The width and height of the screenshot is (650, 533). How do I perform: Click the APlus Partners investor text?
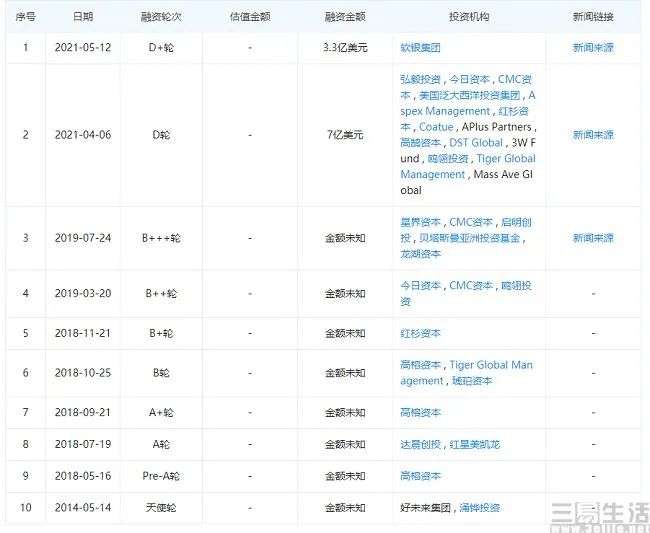tap(497, 127)
